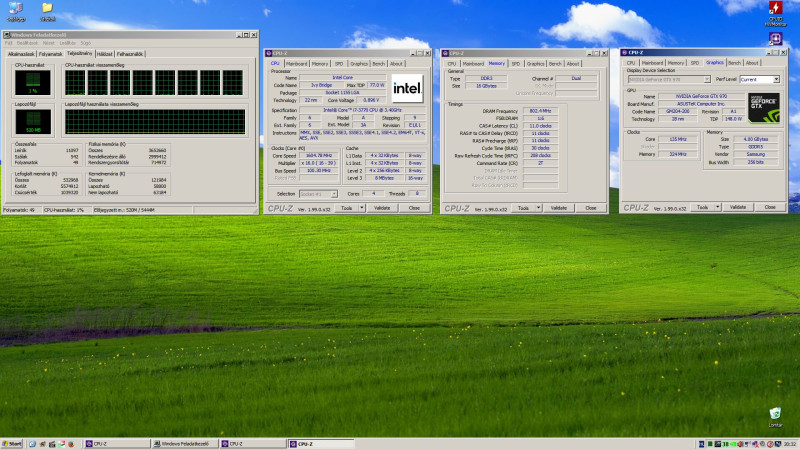Switch to the Alkalmazások tab
800x450 pixels.
click(x=21, y=54)
